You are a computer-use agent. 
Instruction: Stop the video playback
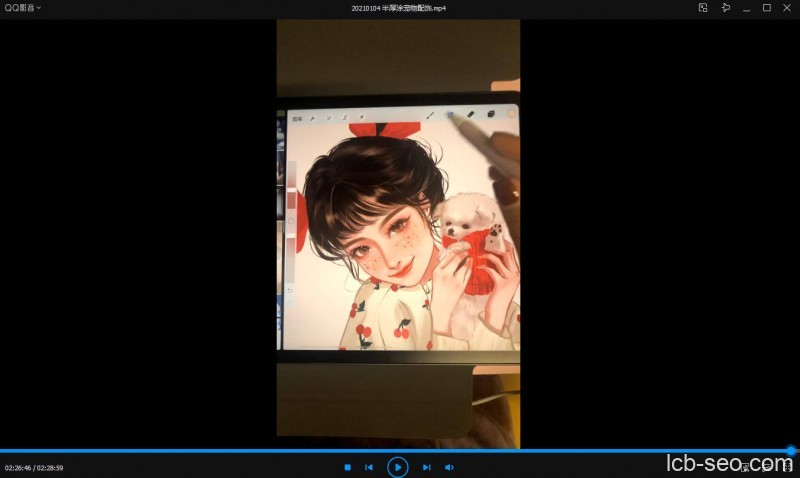(347, 467)
